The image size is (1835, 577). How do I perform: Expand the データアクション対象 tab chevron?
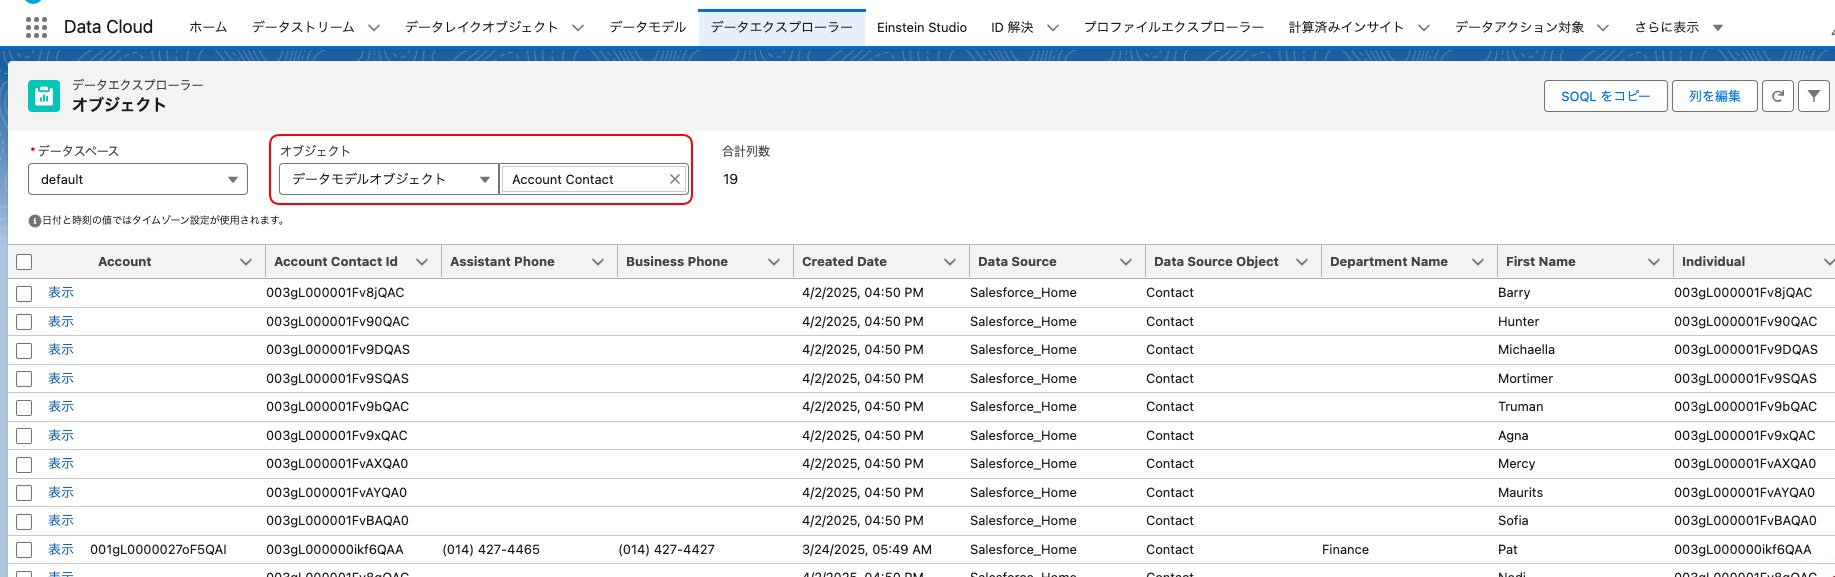click(x=1603, y=28)
